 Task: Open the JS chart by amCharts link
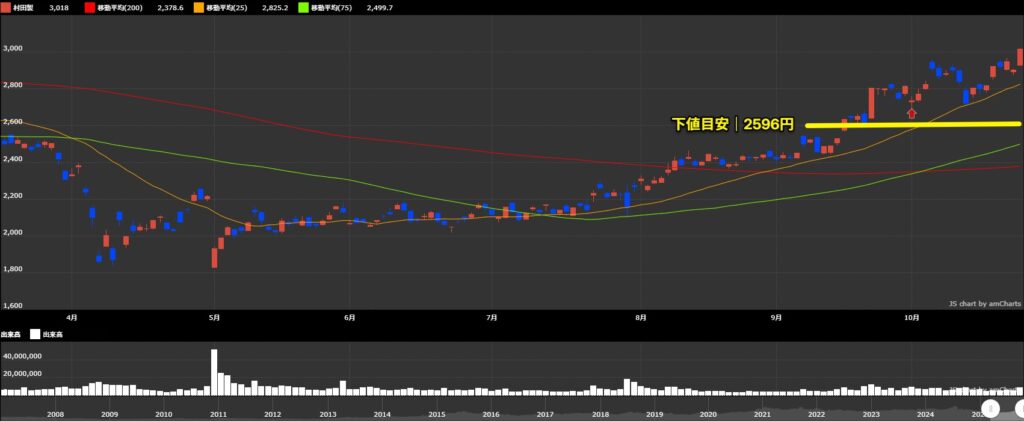click(x=983, y=303)
